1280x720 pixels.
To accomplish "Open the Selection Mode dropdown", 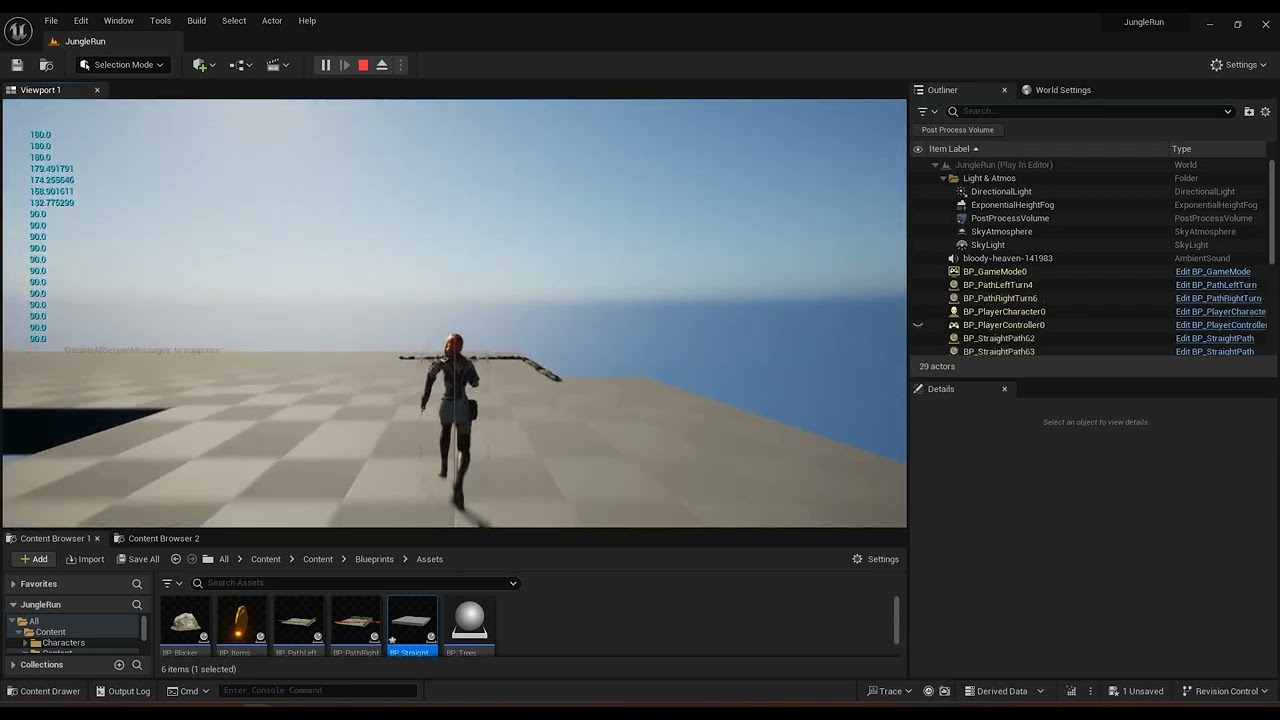I will 122,65.
